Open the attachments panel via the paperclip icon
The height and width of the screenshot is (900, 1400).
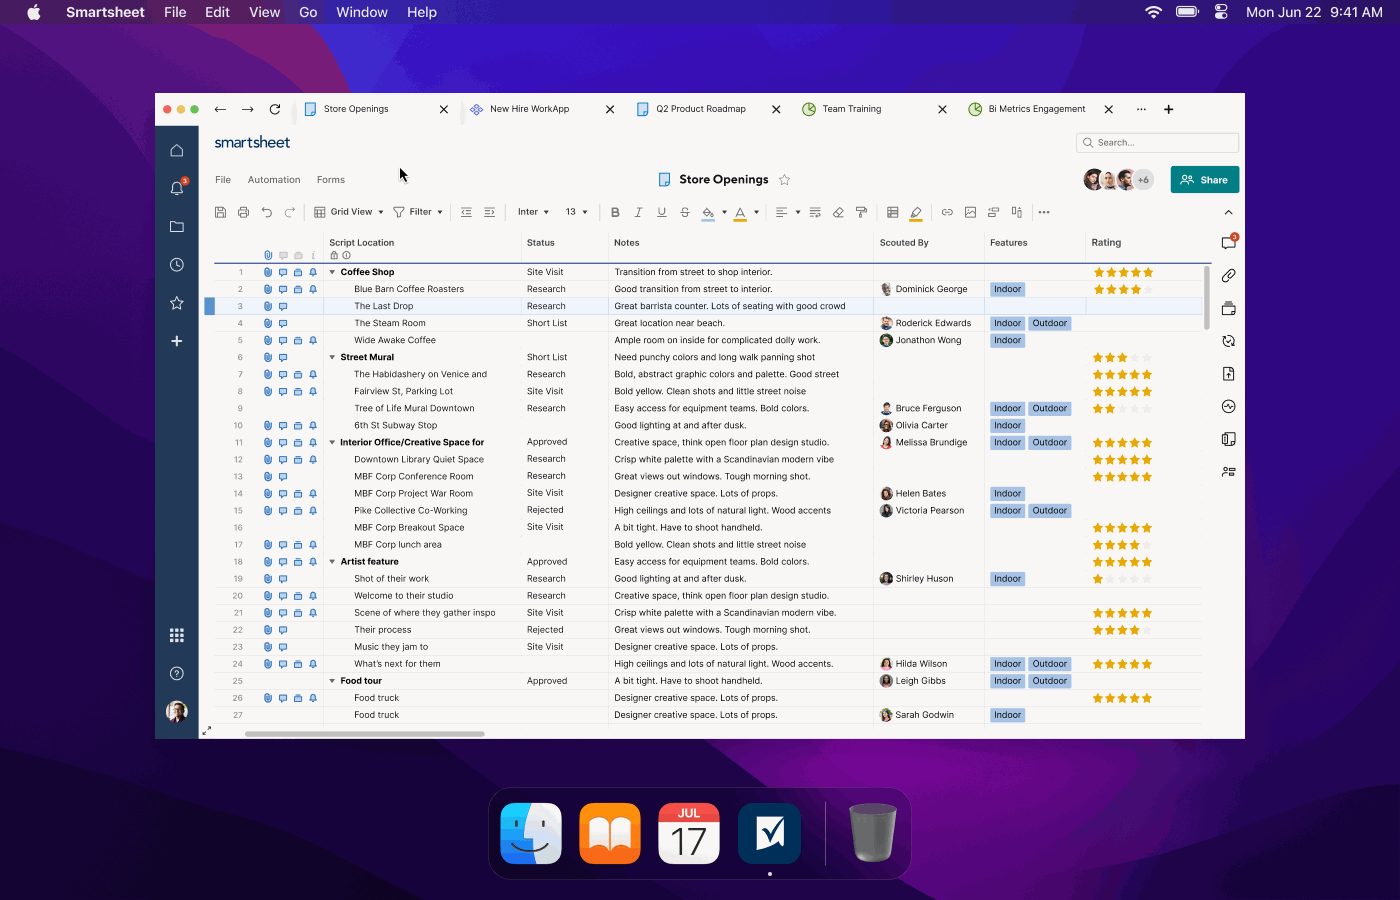tap(1228, 276)
